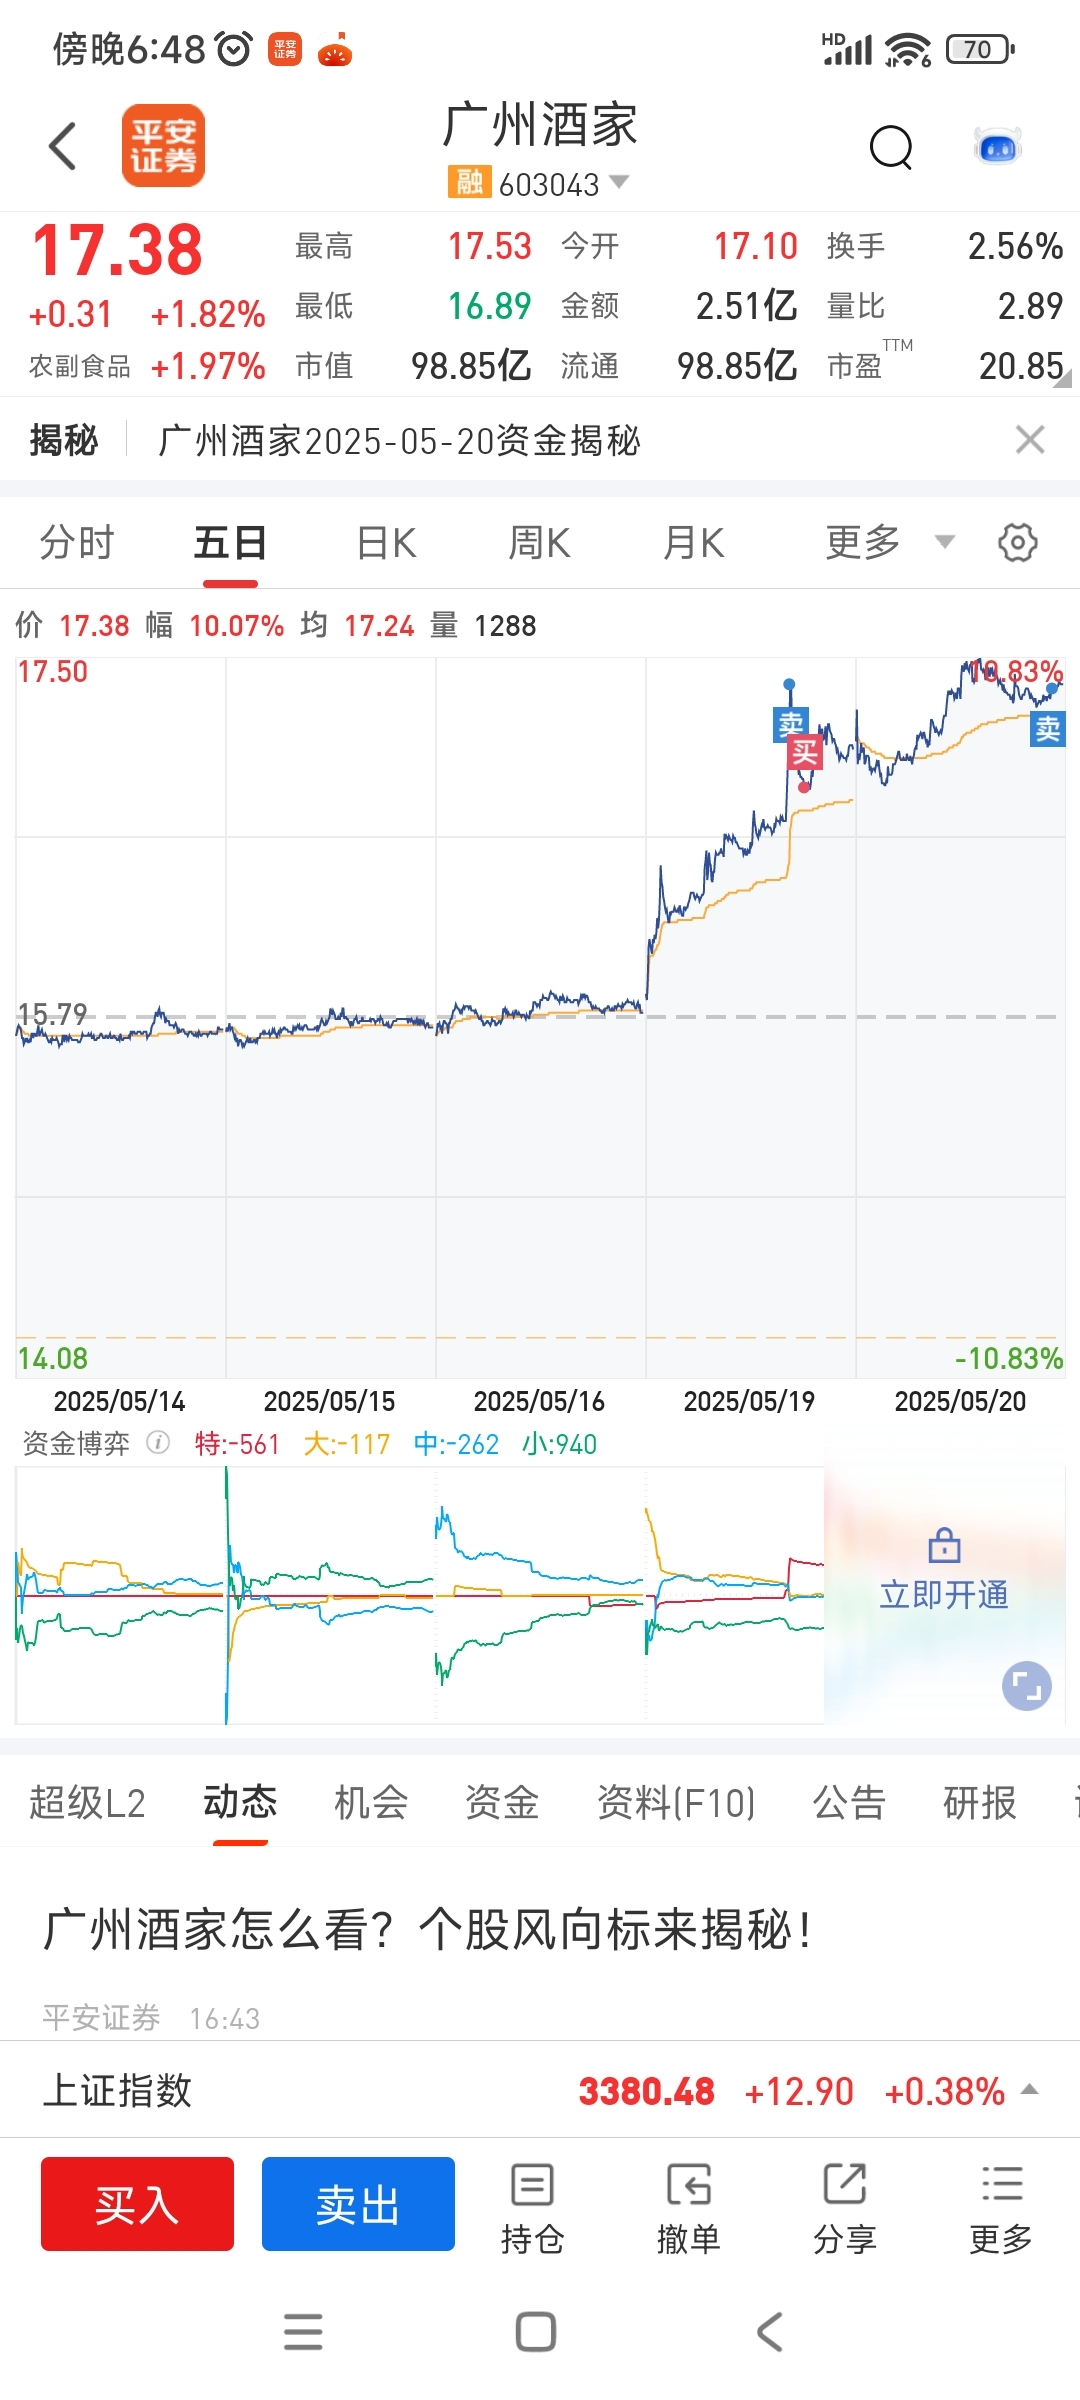Open the search magnifier icon
The width and height of the screenshot is (1080, 2400).
pos(891,148)
